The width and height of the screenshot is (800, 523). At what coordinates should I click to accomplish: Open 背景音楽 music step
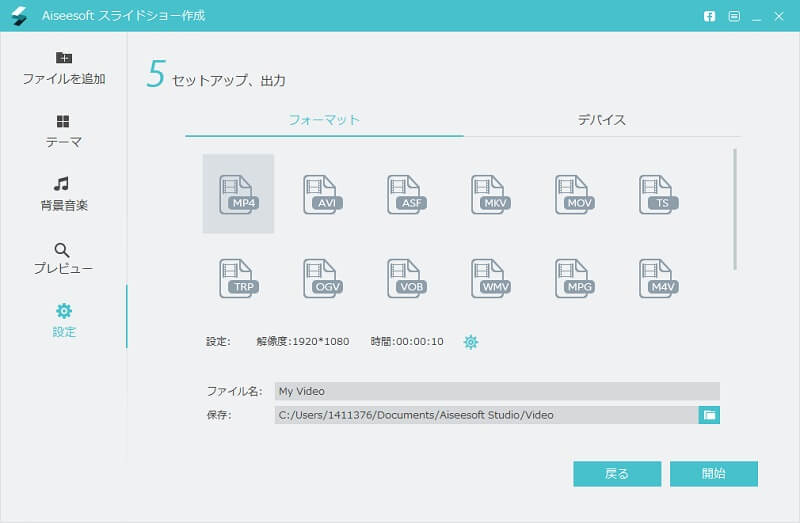[x=63, y=194]
